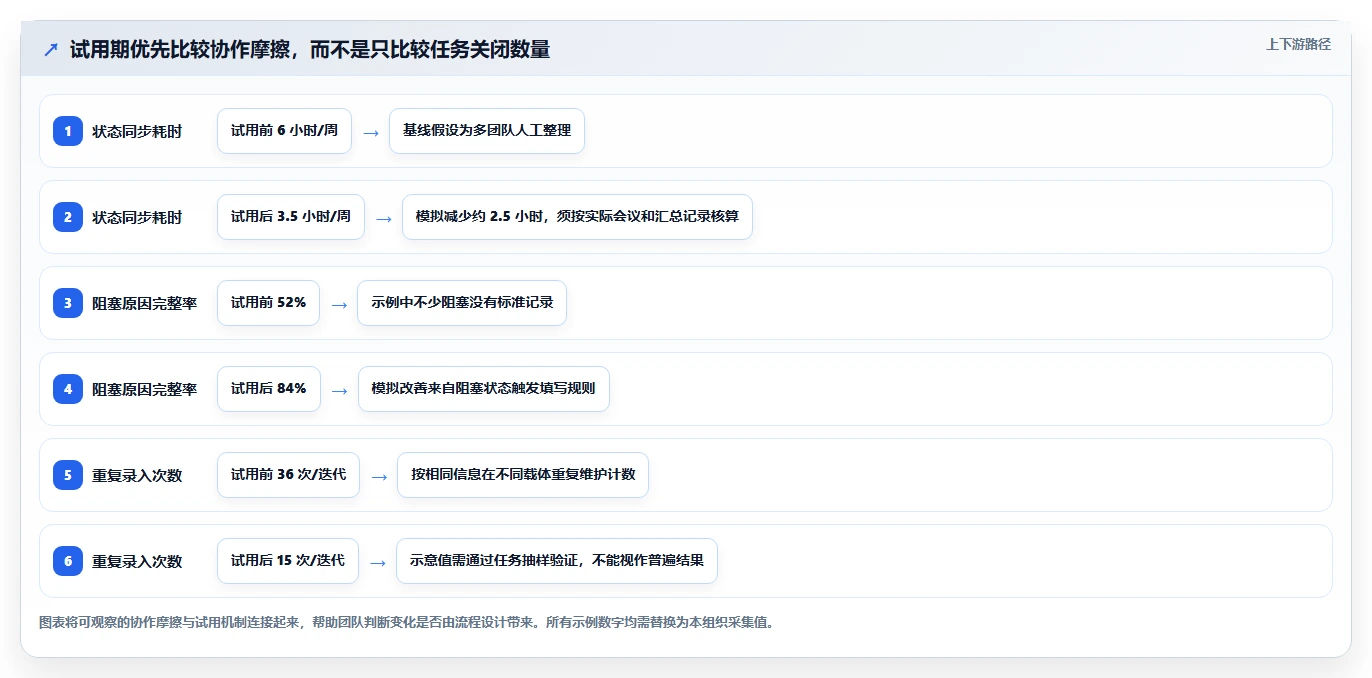Click the blue number 1 badge
This screenshot has height=678, width=1372.
pos(68,131)
